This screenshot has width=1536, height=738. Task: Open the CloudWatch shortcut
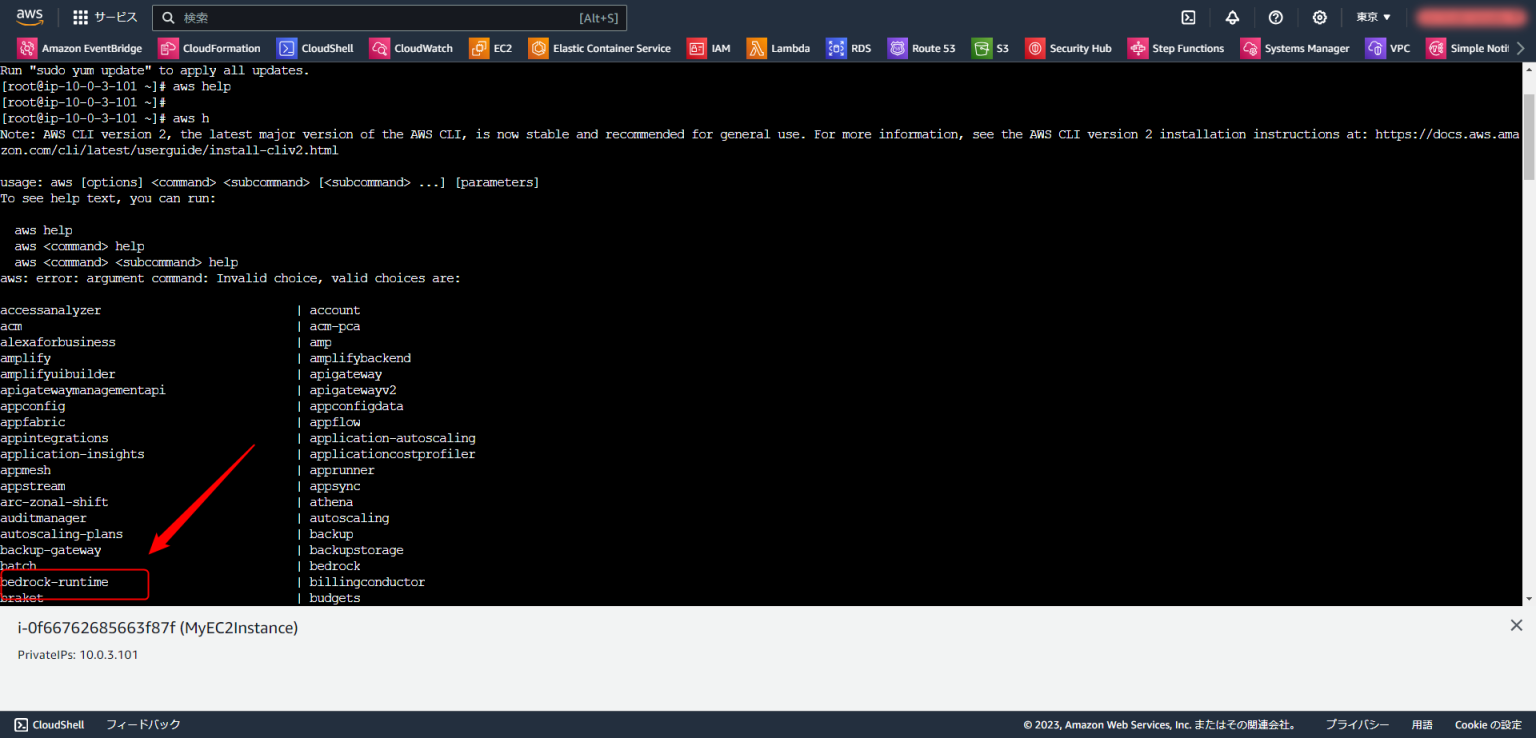click(412, 48)
